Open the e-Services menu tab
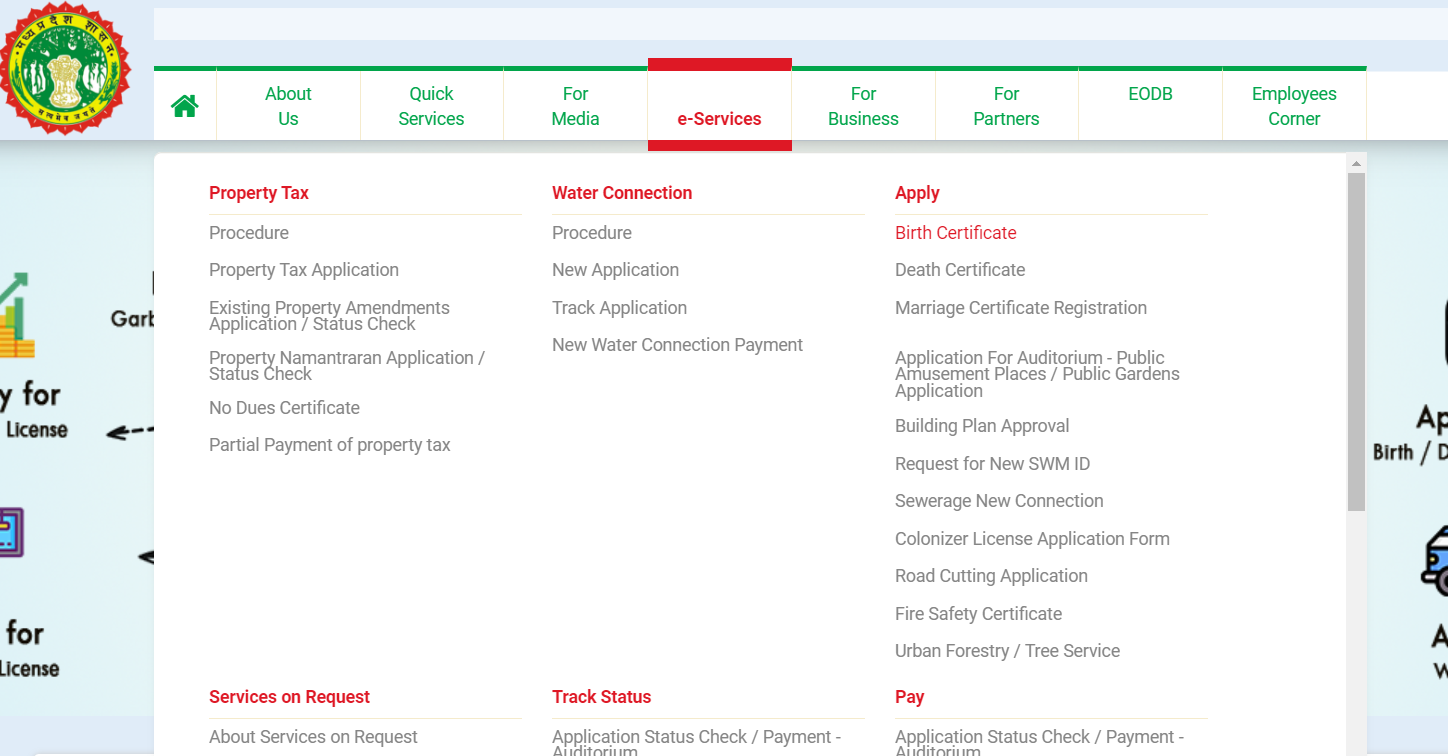Image resolution: width=1448 pixels, height=756 pixels. (x=719, y=118)
